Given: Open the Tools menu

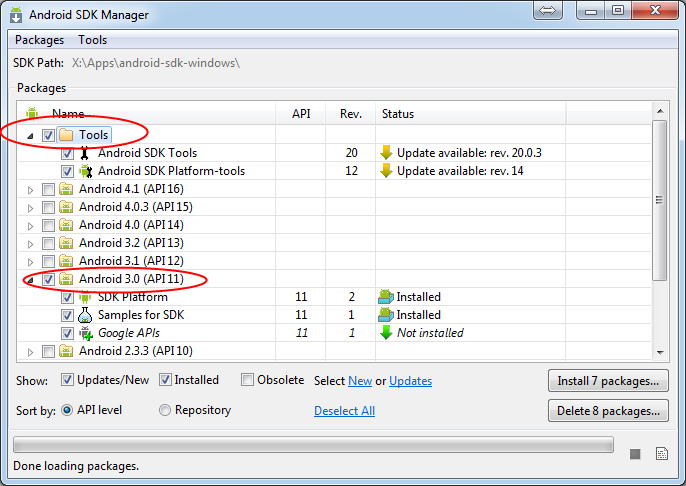Looking at the screenshot, I should [x=93, y=40].
